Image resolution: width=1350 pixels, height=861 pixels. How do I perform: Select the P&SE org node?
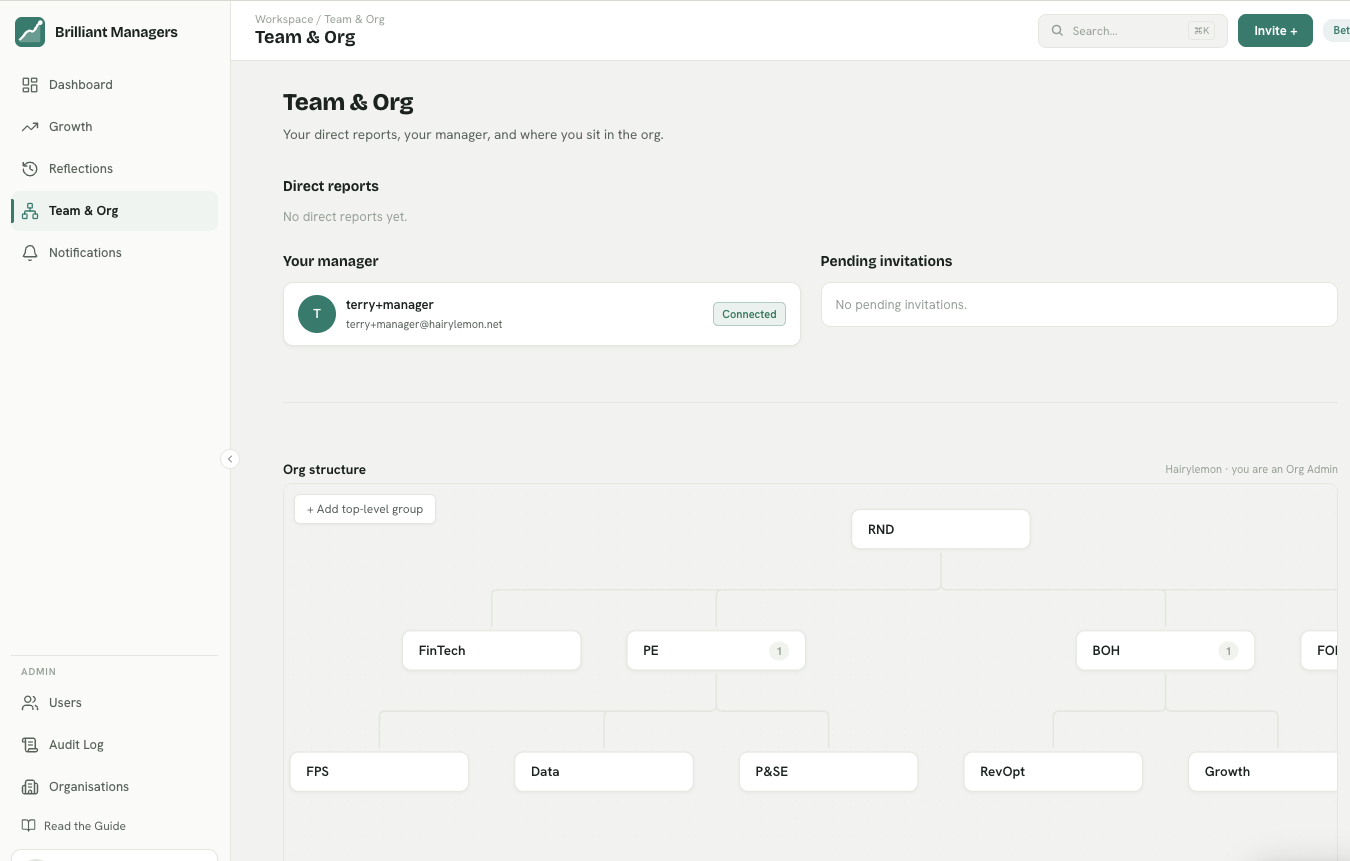coord(828,771)
